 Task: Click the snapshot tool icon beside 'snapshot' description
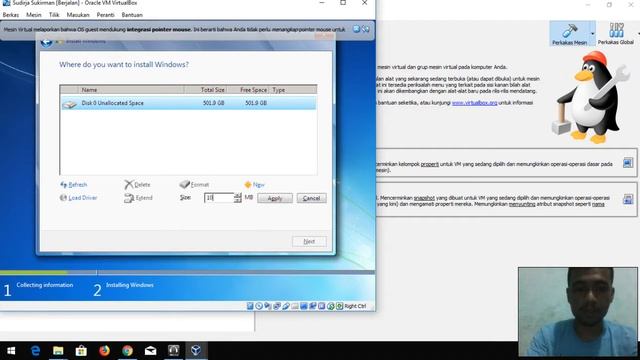[628, 200]
